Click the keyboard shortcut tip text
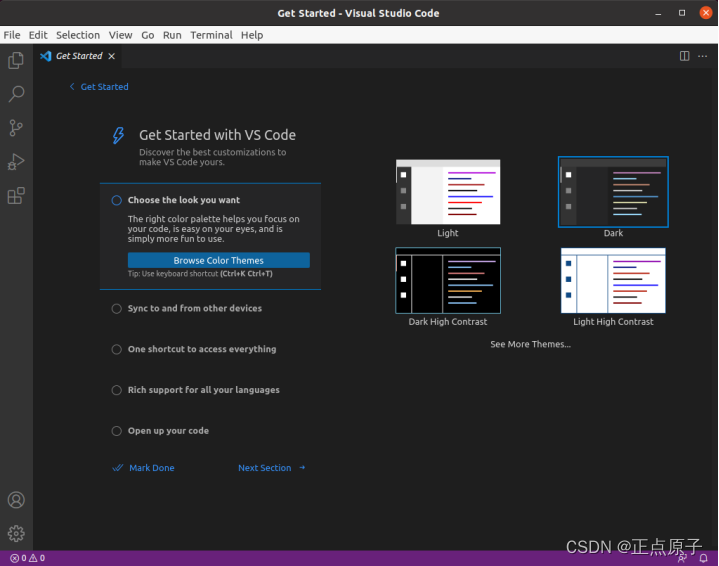The width and height of the screenshot is (719, 566). pos(200,274)
